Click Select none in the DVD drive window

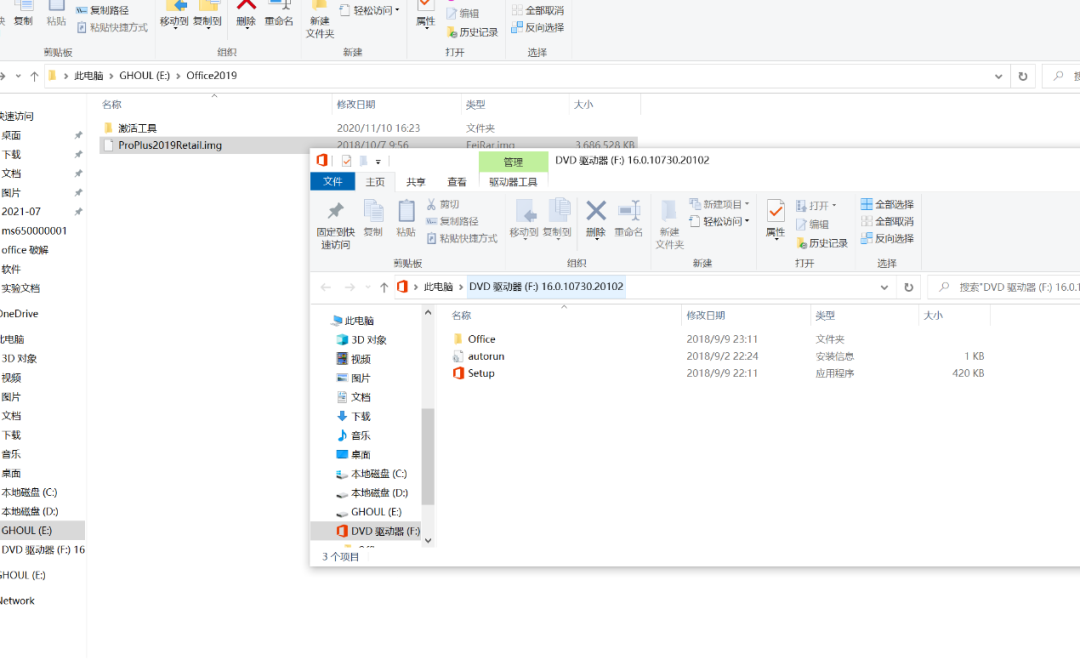(887, 221)
